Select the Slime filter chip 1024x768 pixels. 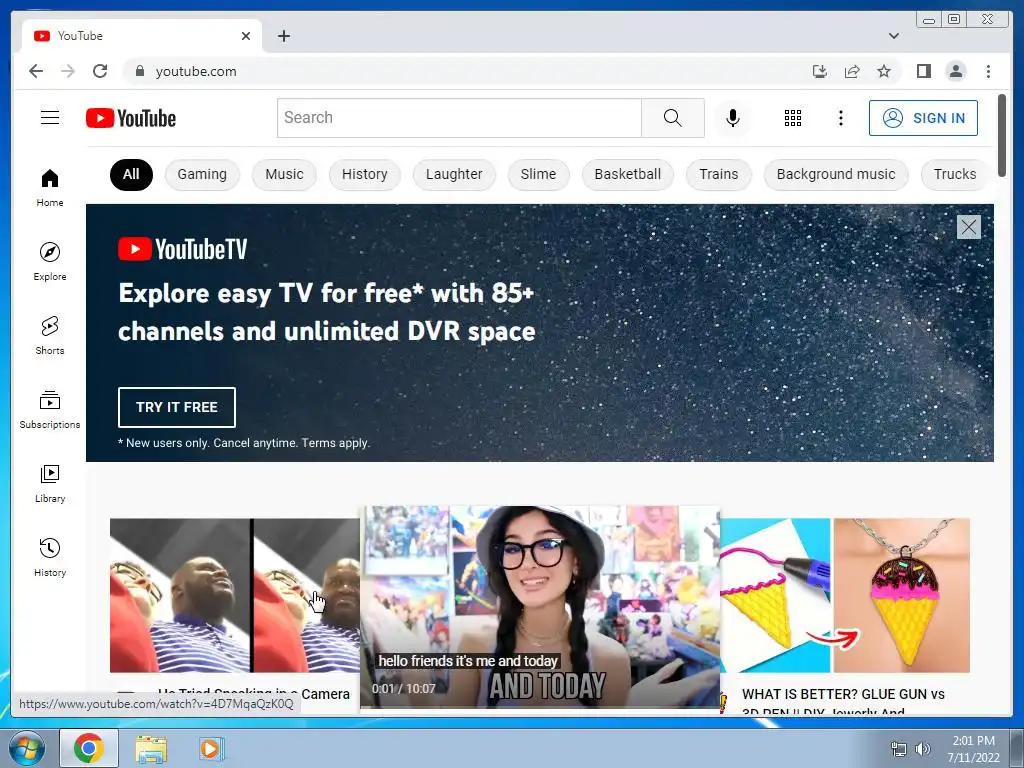click(538, 174)
